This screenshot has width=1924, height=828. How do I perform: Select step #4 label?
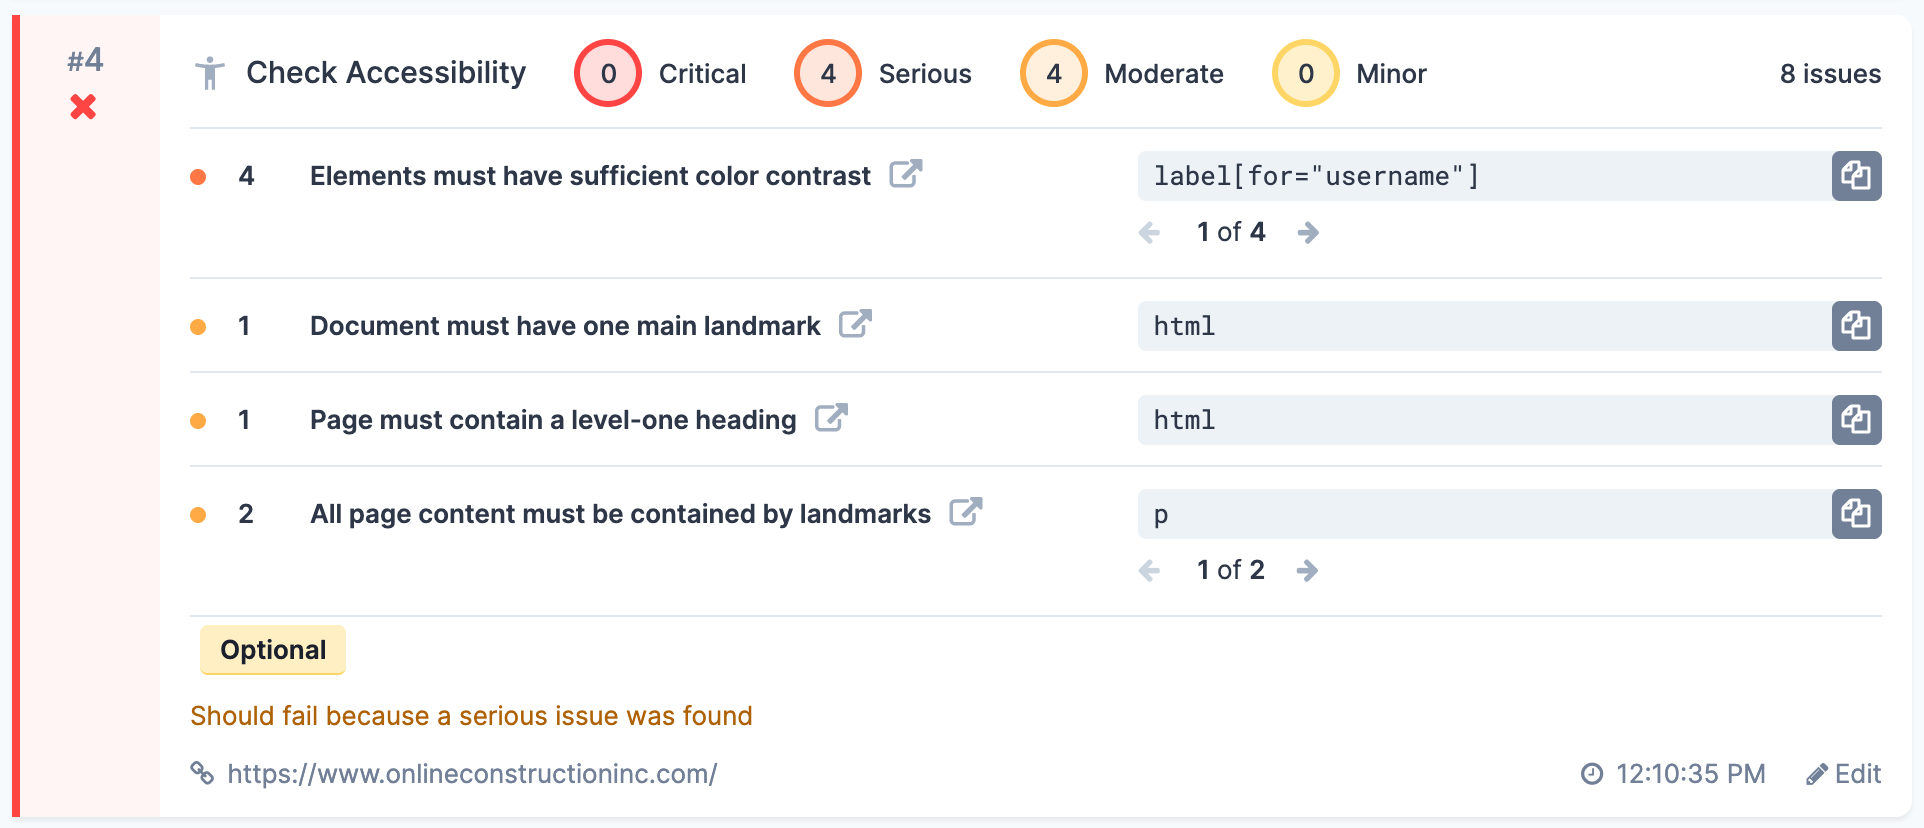[x=85, y=60]
